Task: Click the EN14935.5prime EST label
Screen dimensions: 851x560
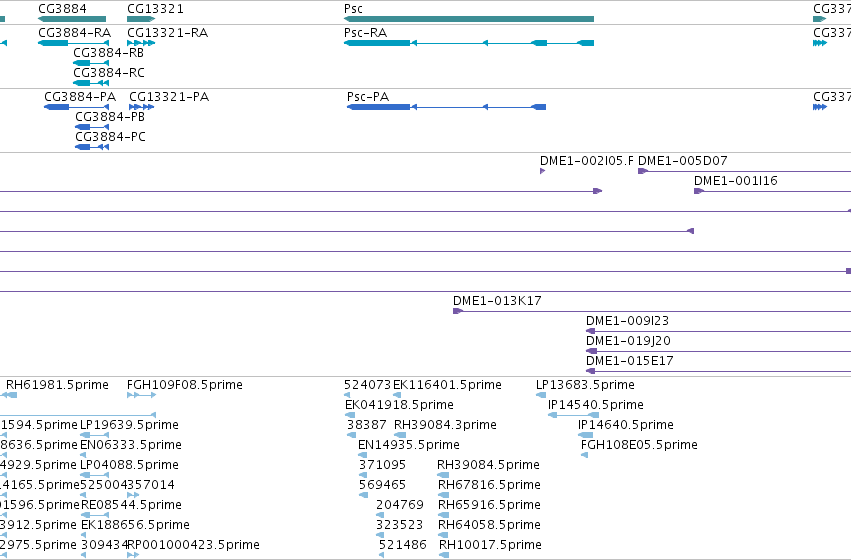Action: [x=409, y=445]
